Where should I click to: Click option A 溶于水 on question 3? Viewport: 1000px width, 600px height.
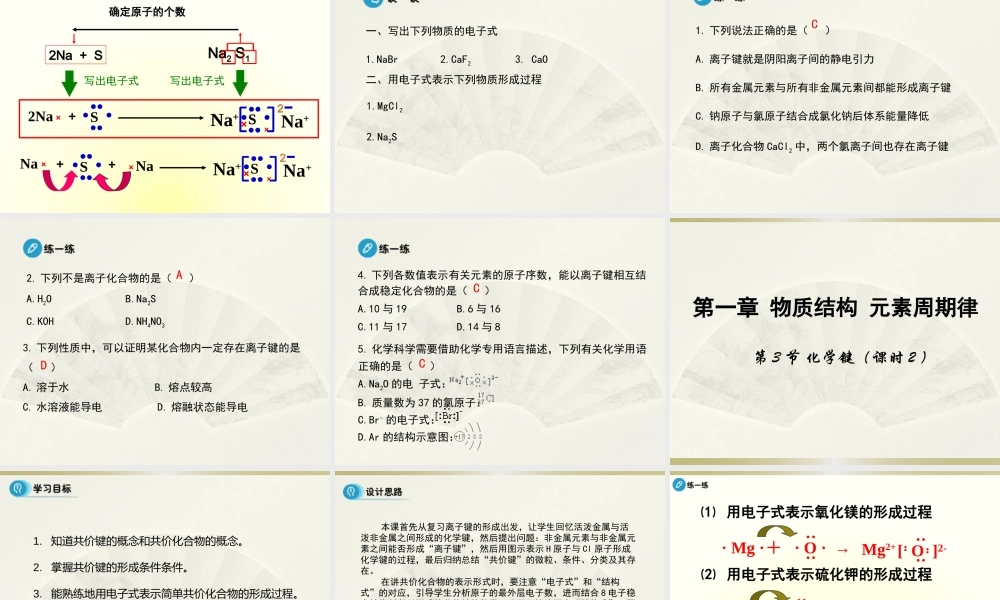click(45, 385)
